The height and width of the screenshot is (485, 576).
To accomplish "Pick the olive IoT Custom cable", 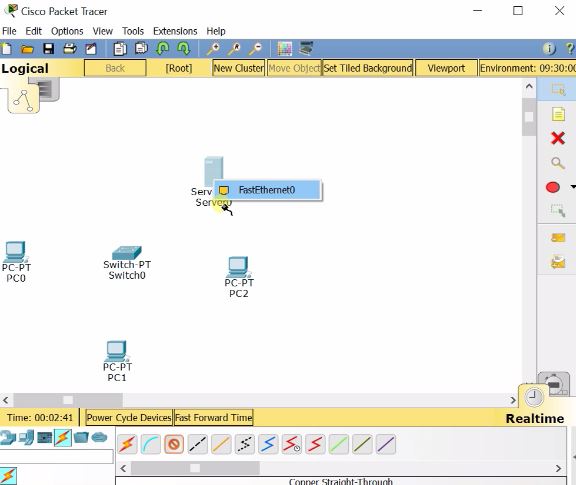I will click(x=362, y=444).
